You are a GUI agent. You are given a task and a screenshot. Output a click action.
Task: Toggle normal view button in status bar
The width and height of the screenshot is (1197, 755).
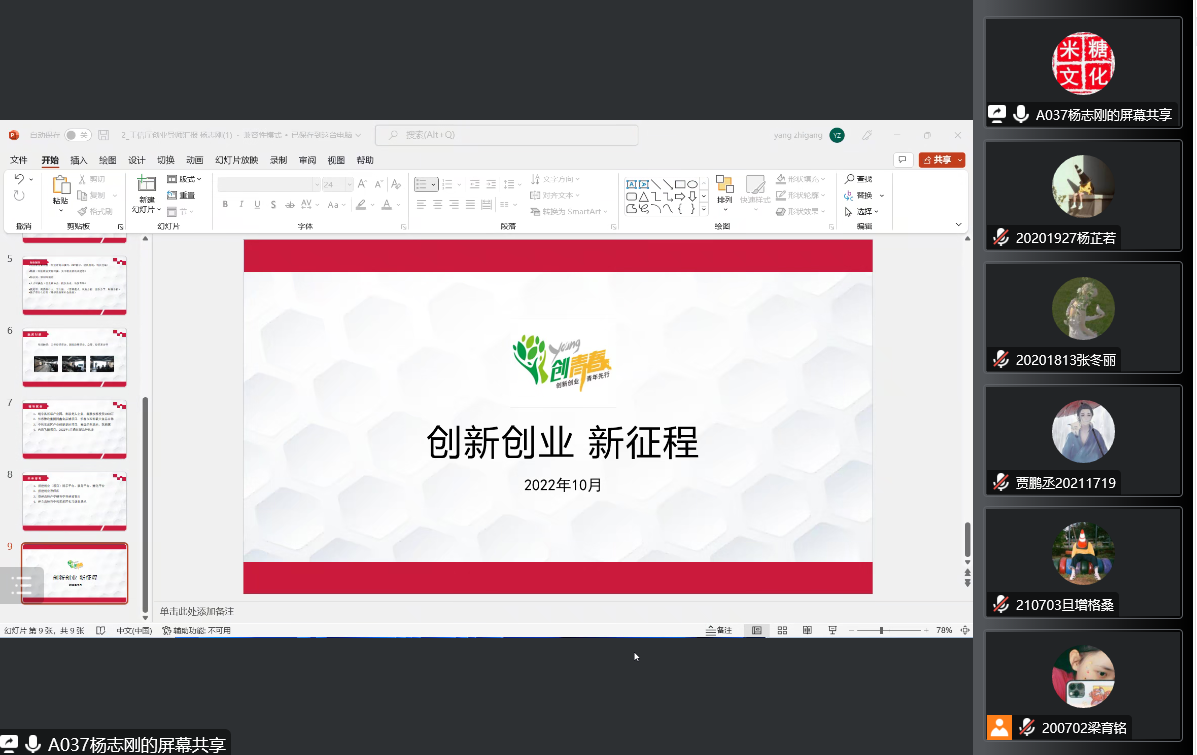757,631
